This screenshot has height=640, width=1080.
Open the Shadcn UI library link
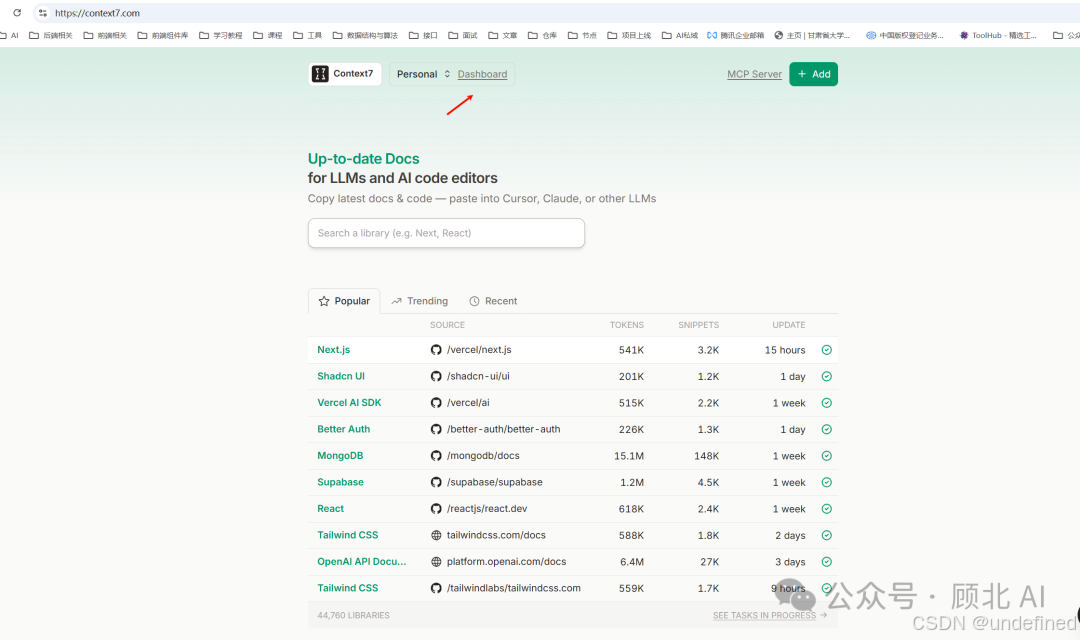[x=341, y=376]
